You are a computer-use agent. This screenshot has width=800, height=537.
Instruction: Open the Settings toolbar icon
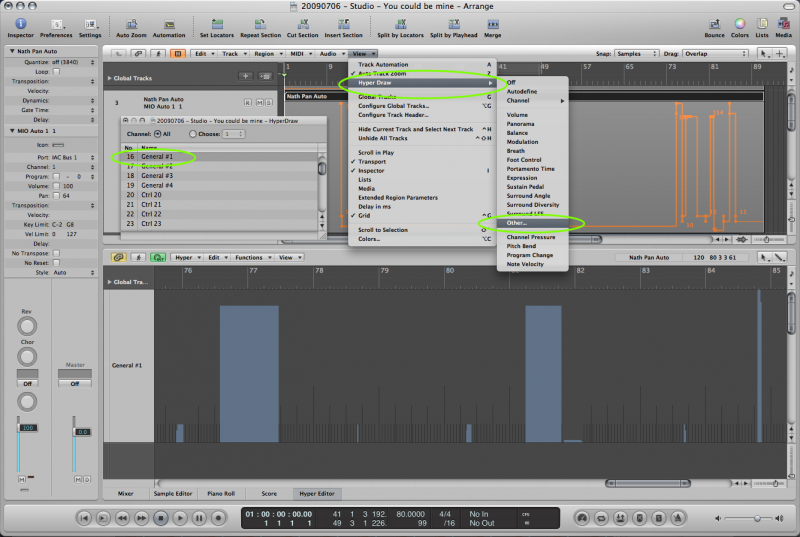click(90, 24)
